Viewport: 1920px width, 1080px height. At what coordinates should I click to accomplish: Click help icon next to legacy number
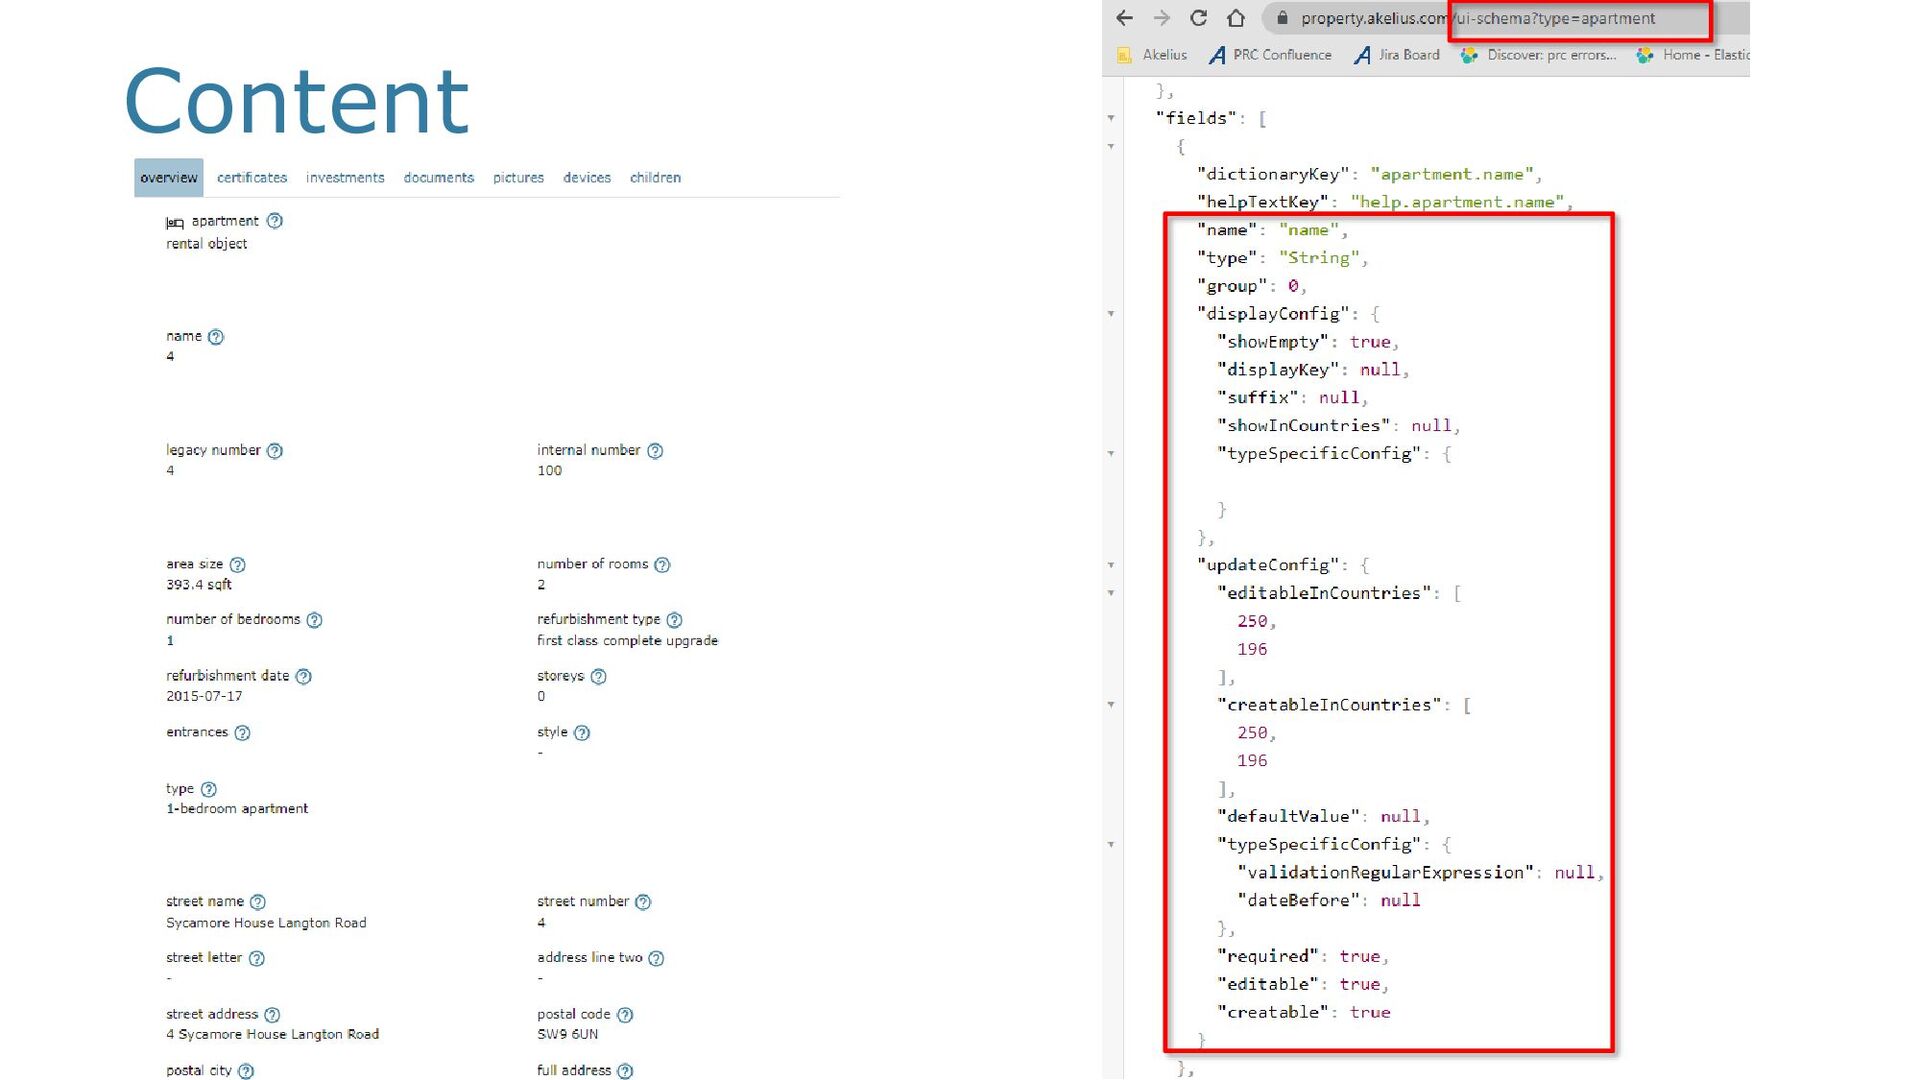point(275,451)
